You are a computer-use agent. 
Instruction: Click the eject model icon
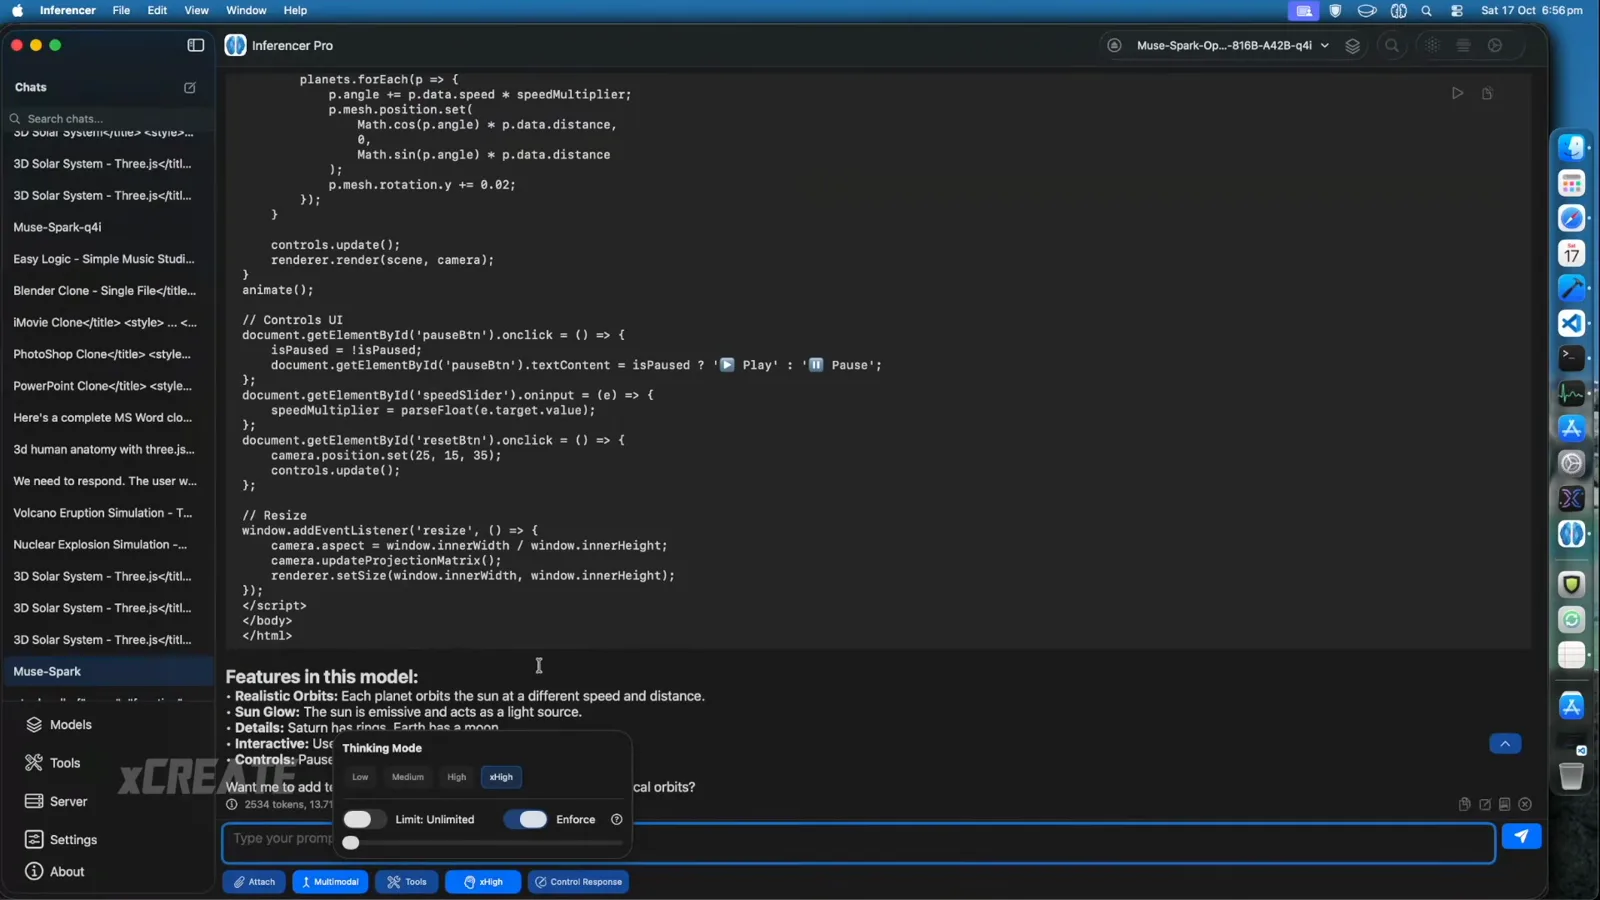click(x=1114, y=45)
